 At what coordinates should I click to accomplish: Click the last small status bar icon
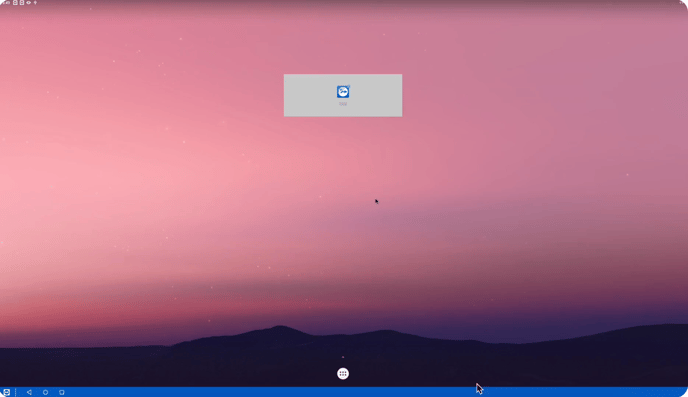coord(36,3)
